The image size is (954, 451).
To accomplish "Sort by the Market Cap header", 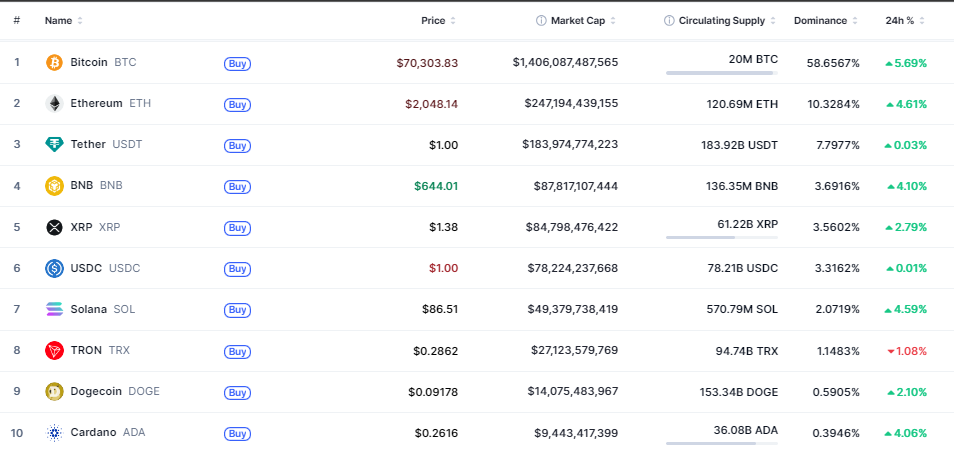I will pyautogui.click(x=580, y=20).
